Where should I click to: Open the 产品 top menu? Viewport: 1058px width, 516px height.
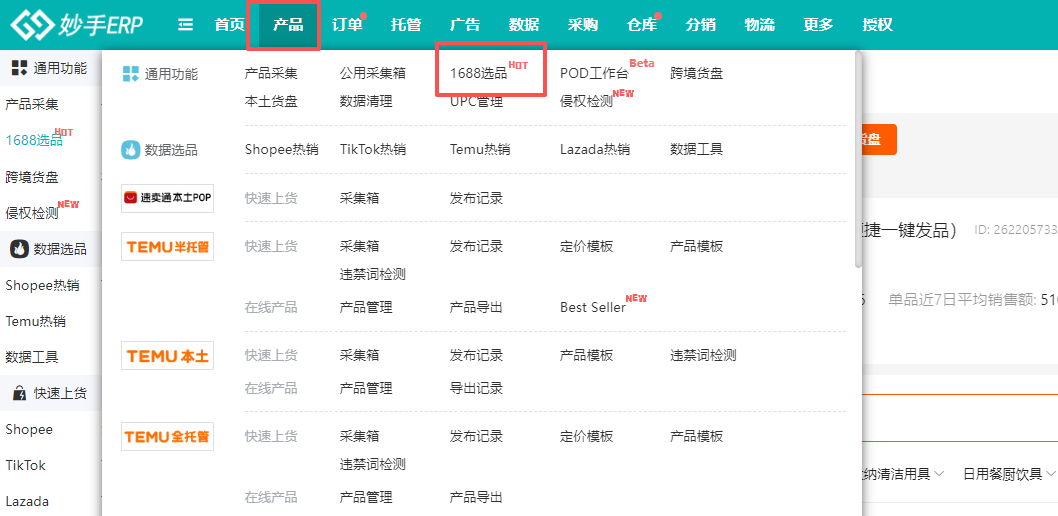tap(288, 25)
